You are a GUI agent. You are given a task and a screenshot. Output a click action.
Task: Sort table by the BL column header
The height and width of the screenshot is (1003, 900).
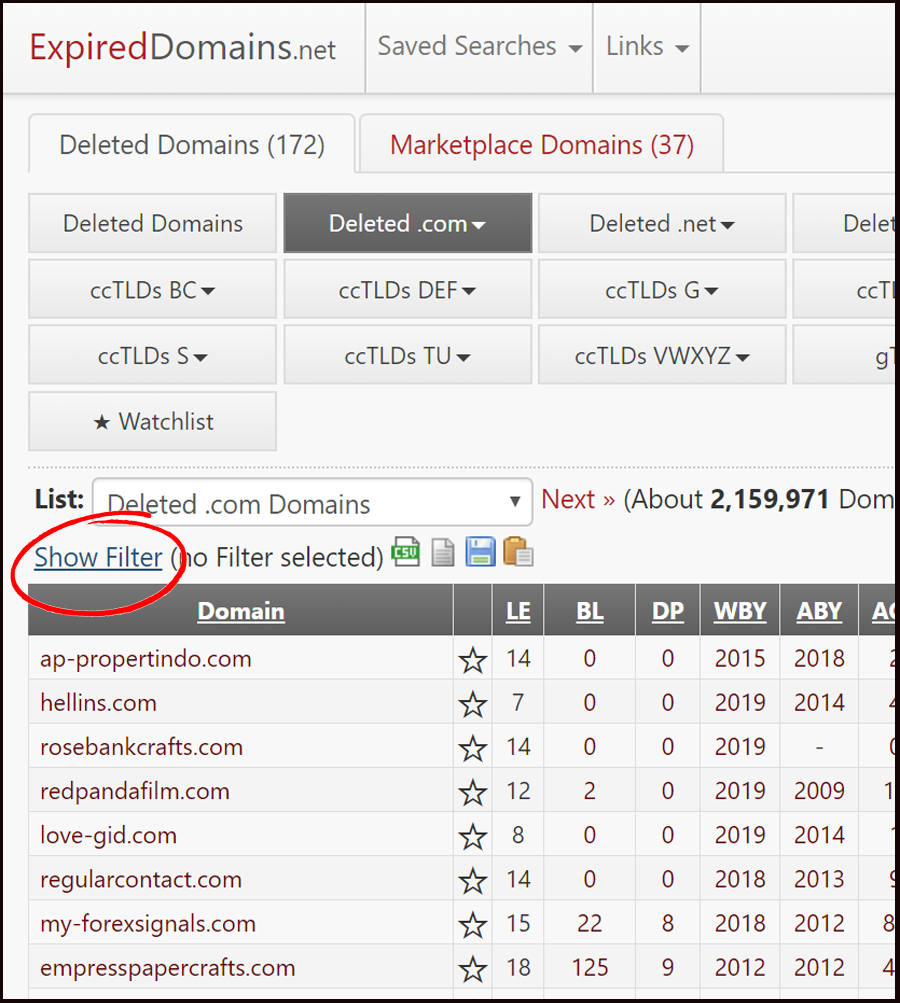[x=589, y=611]
